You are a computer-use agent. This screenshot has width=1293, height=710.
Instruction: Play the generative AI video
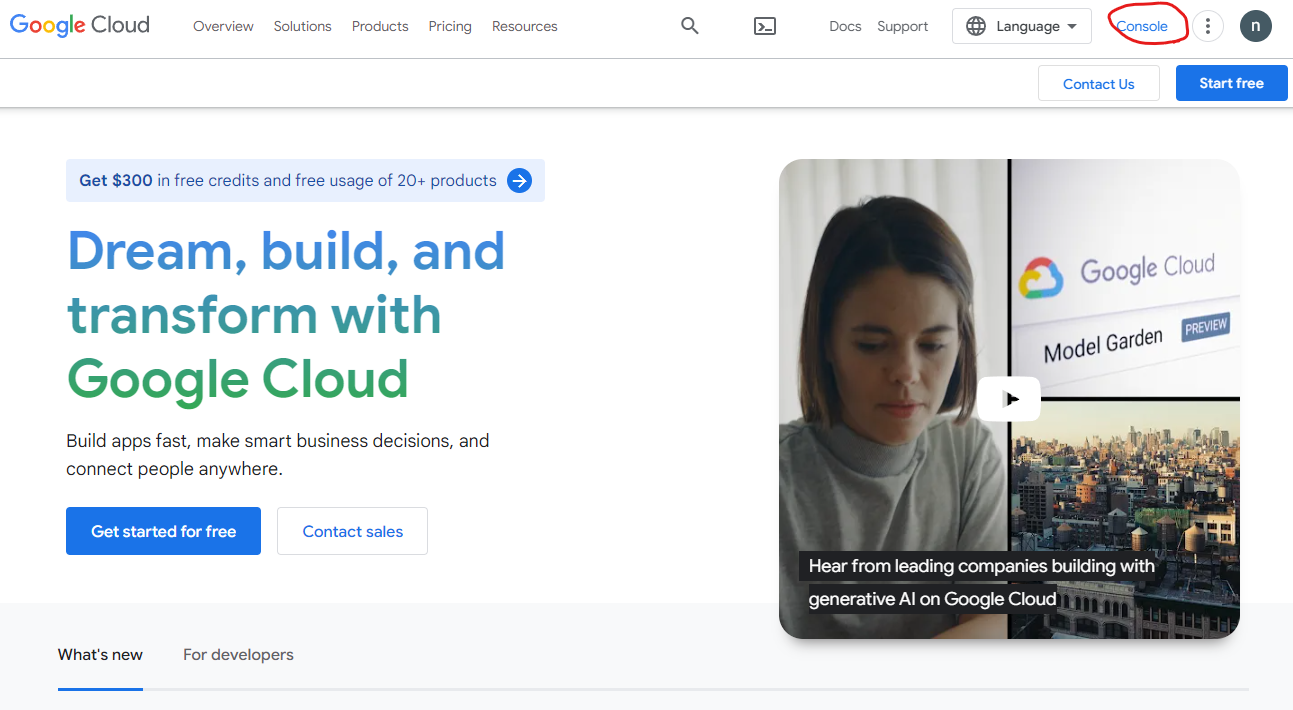[1008, 398]
